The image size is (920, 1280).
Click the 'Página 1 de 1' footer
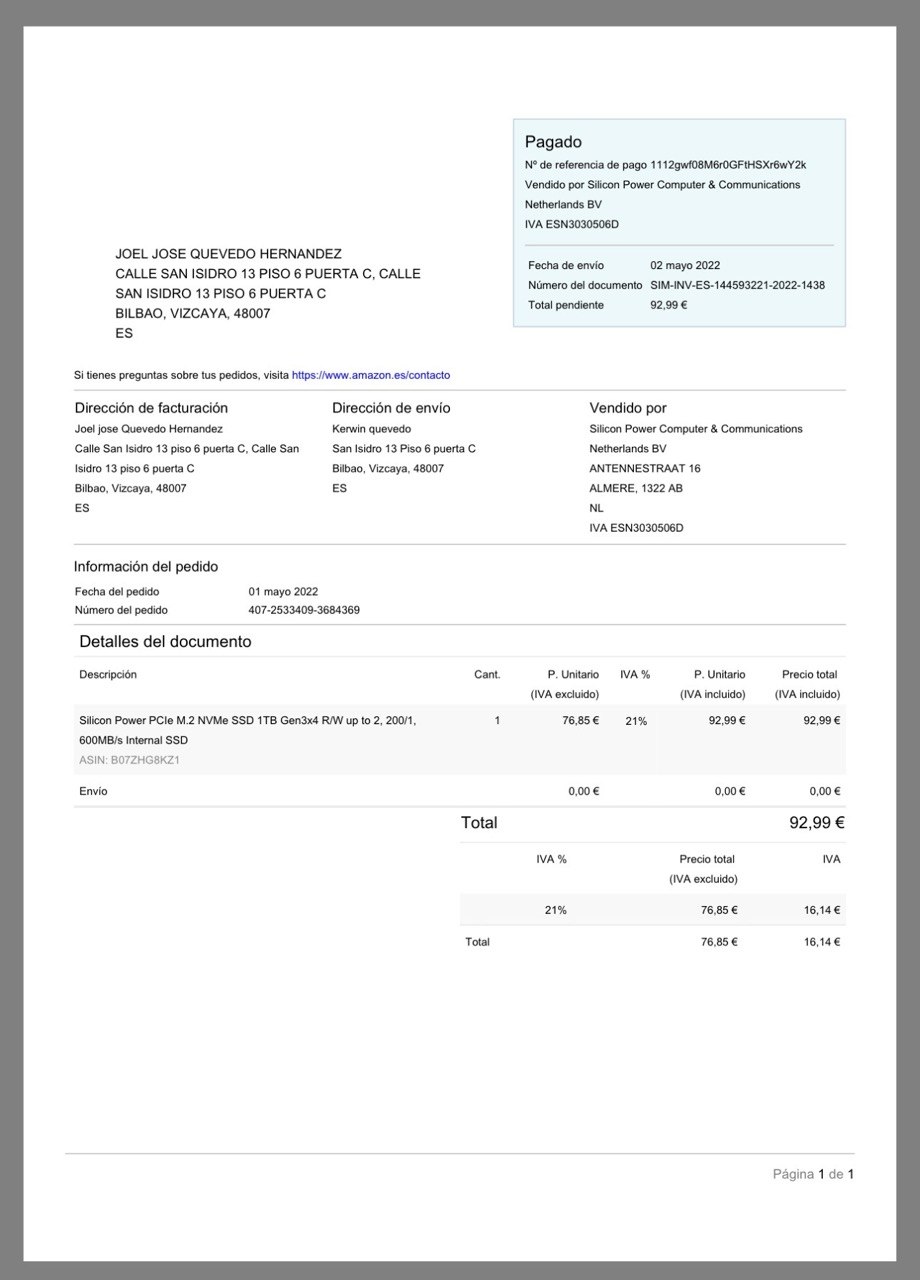pos(813,1174)
